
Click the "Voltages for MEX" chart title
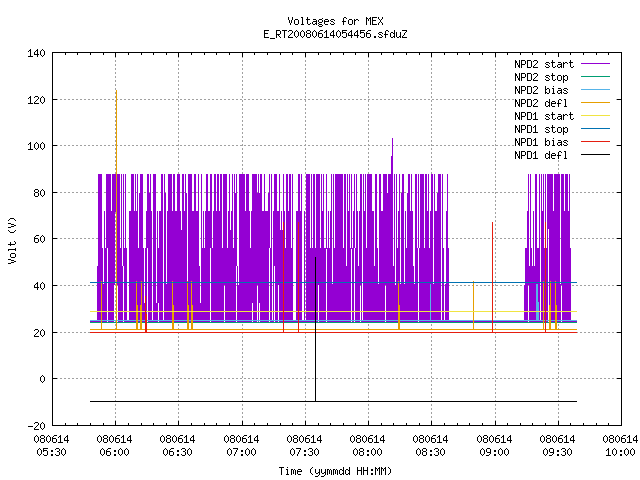click(x=335, y=21)
